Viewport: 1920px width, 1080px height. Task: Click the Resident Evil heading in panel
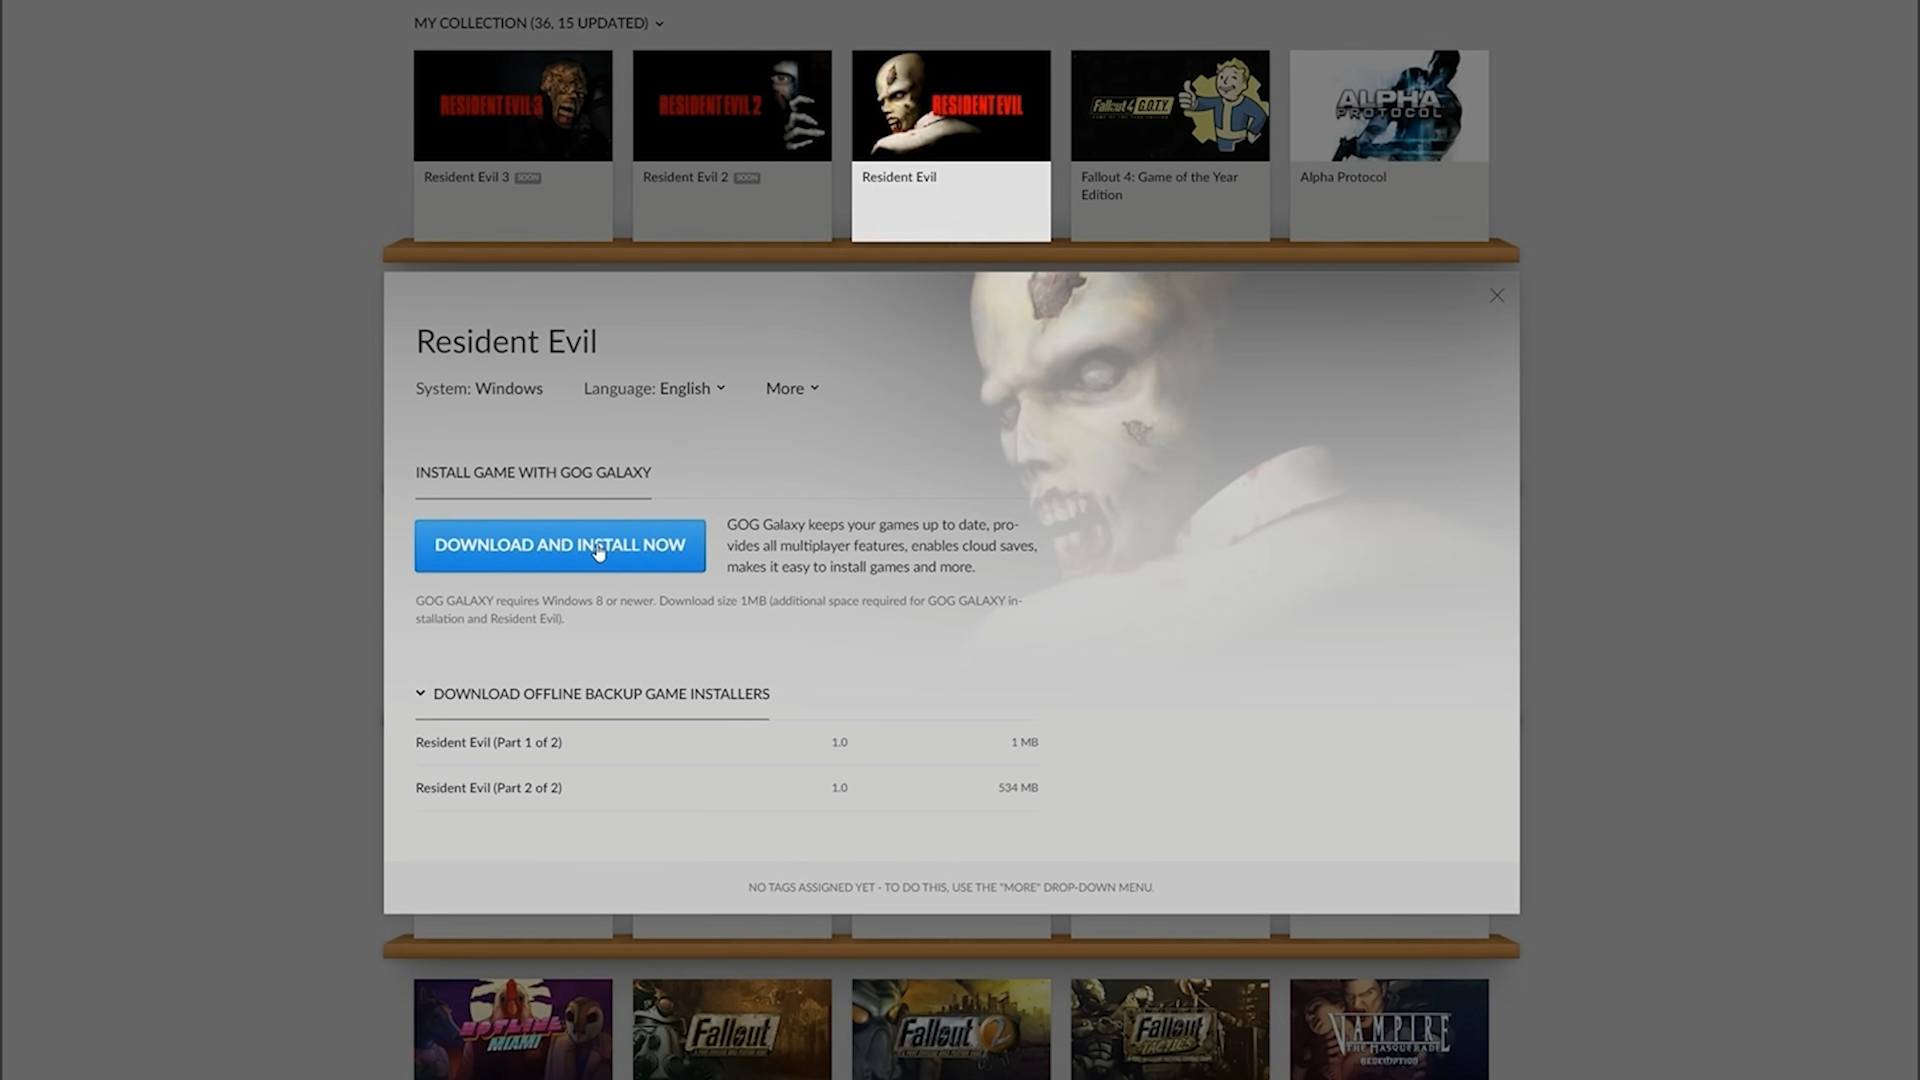point(506,341)
